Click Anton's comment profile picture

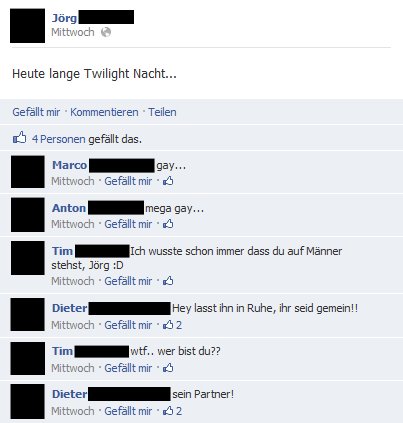[28, 215]
